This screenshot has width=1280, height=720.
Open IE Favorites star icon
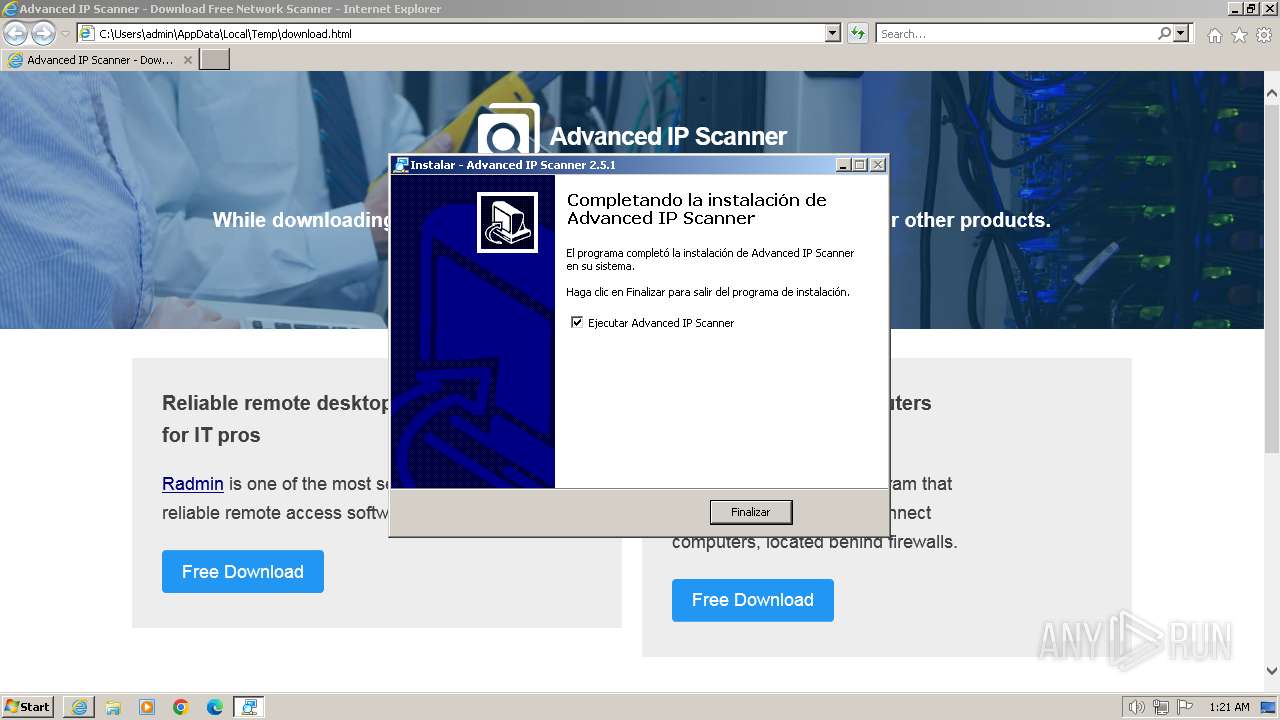click(1239, 35)
